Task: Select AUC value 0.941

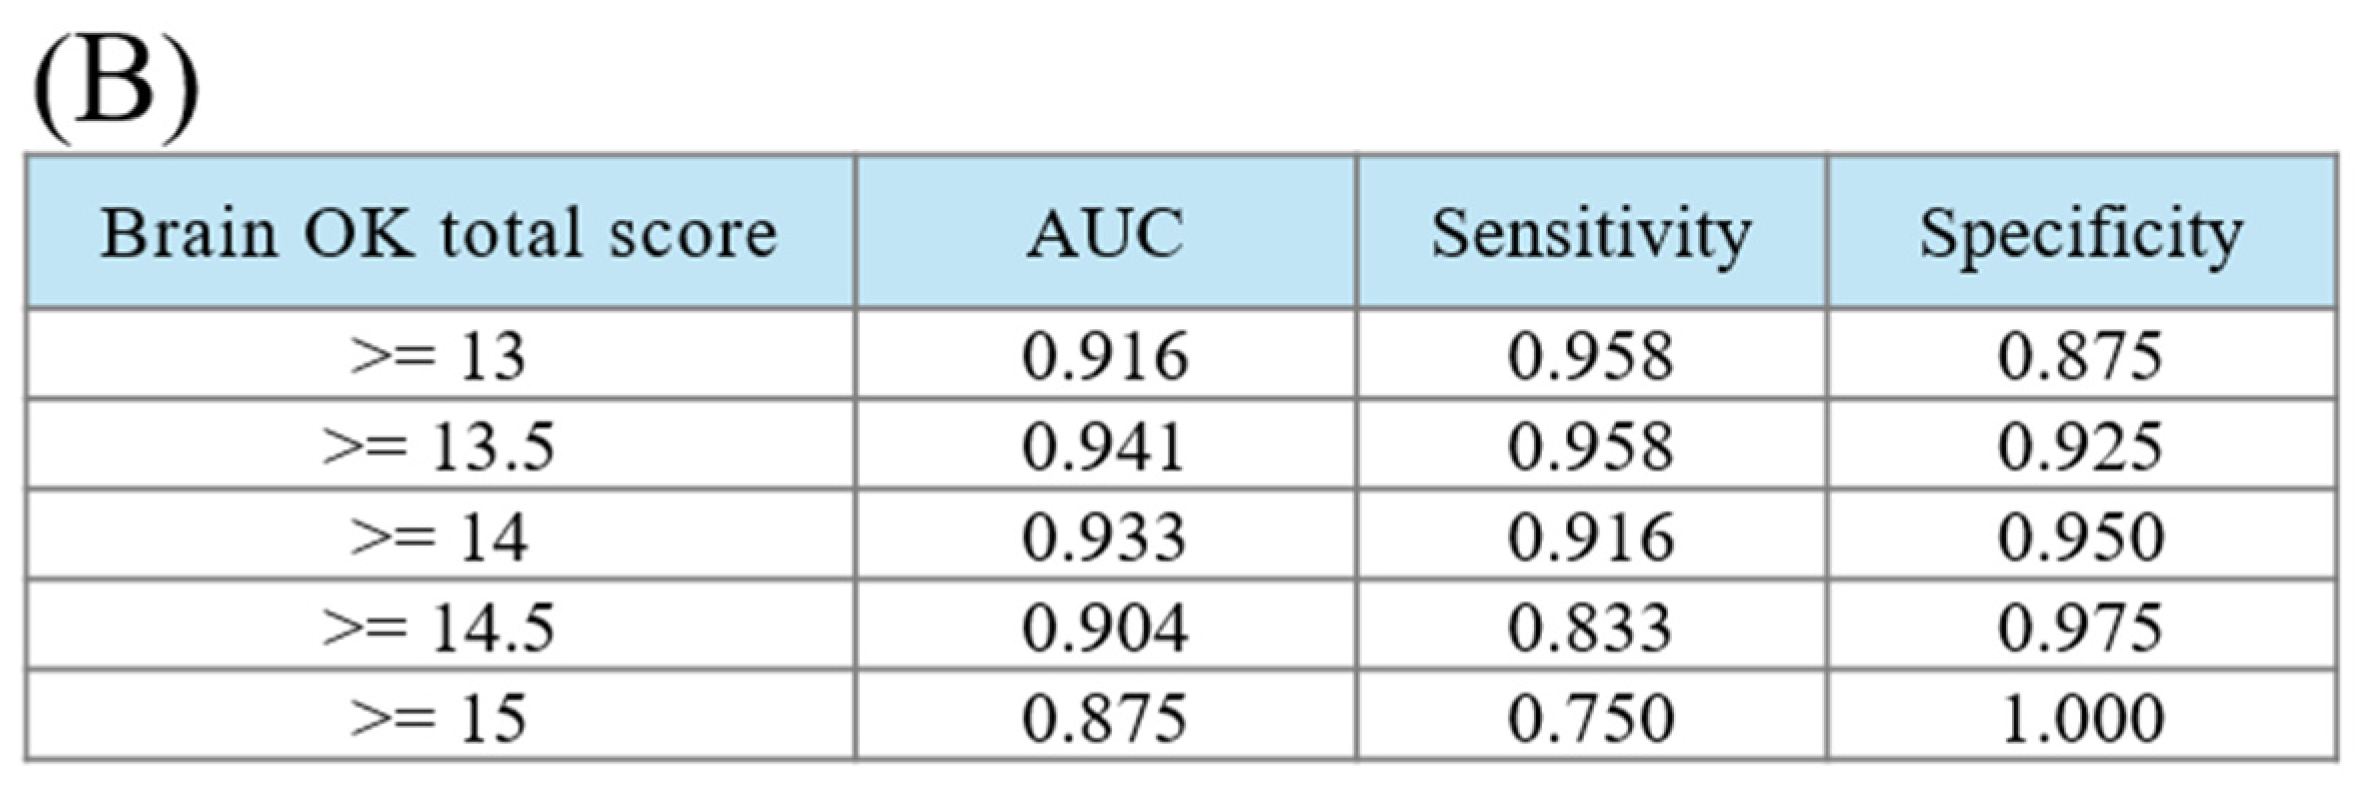Action: (1104, 446)
